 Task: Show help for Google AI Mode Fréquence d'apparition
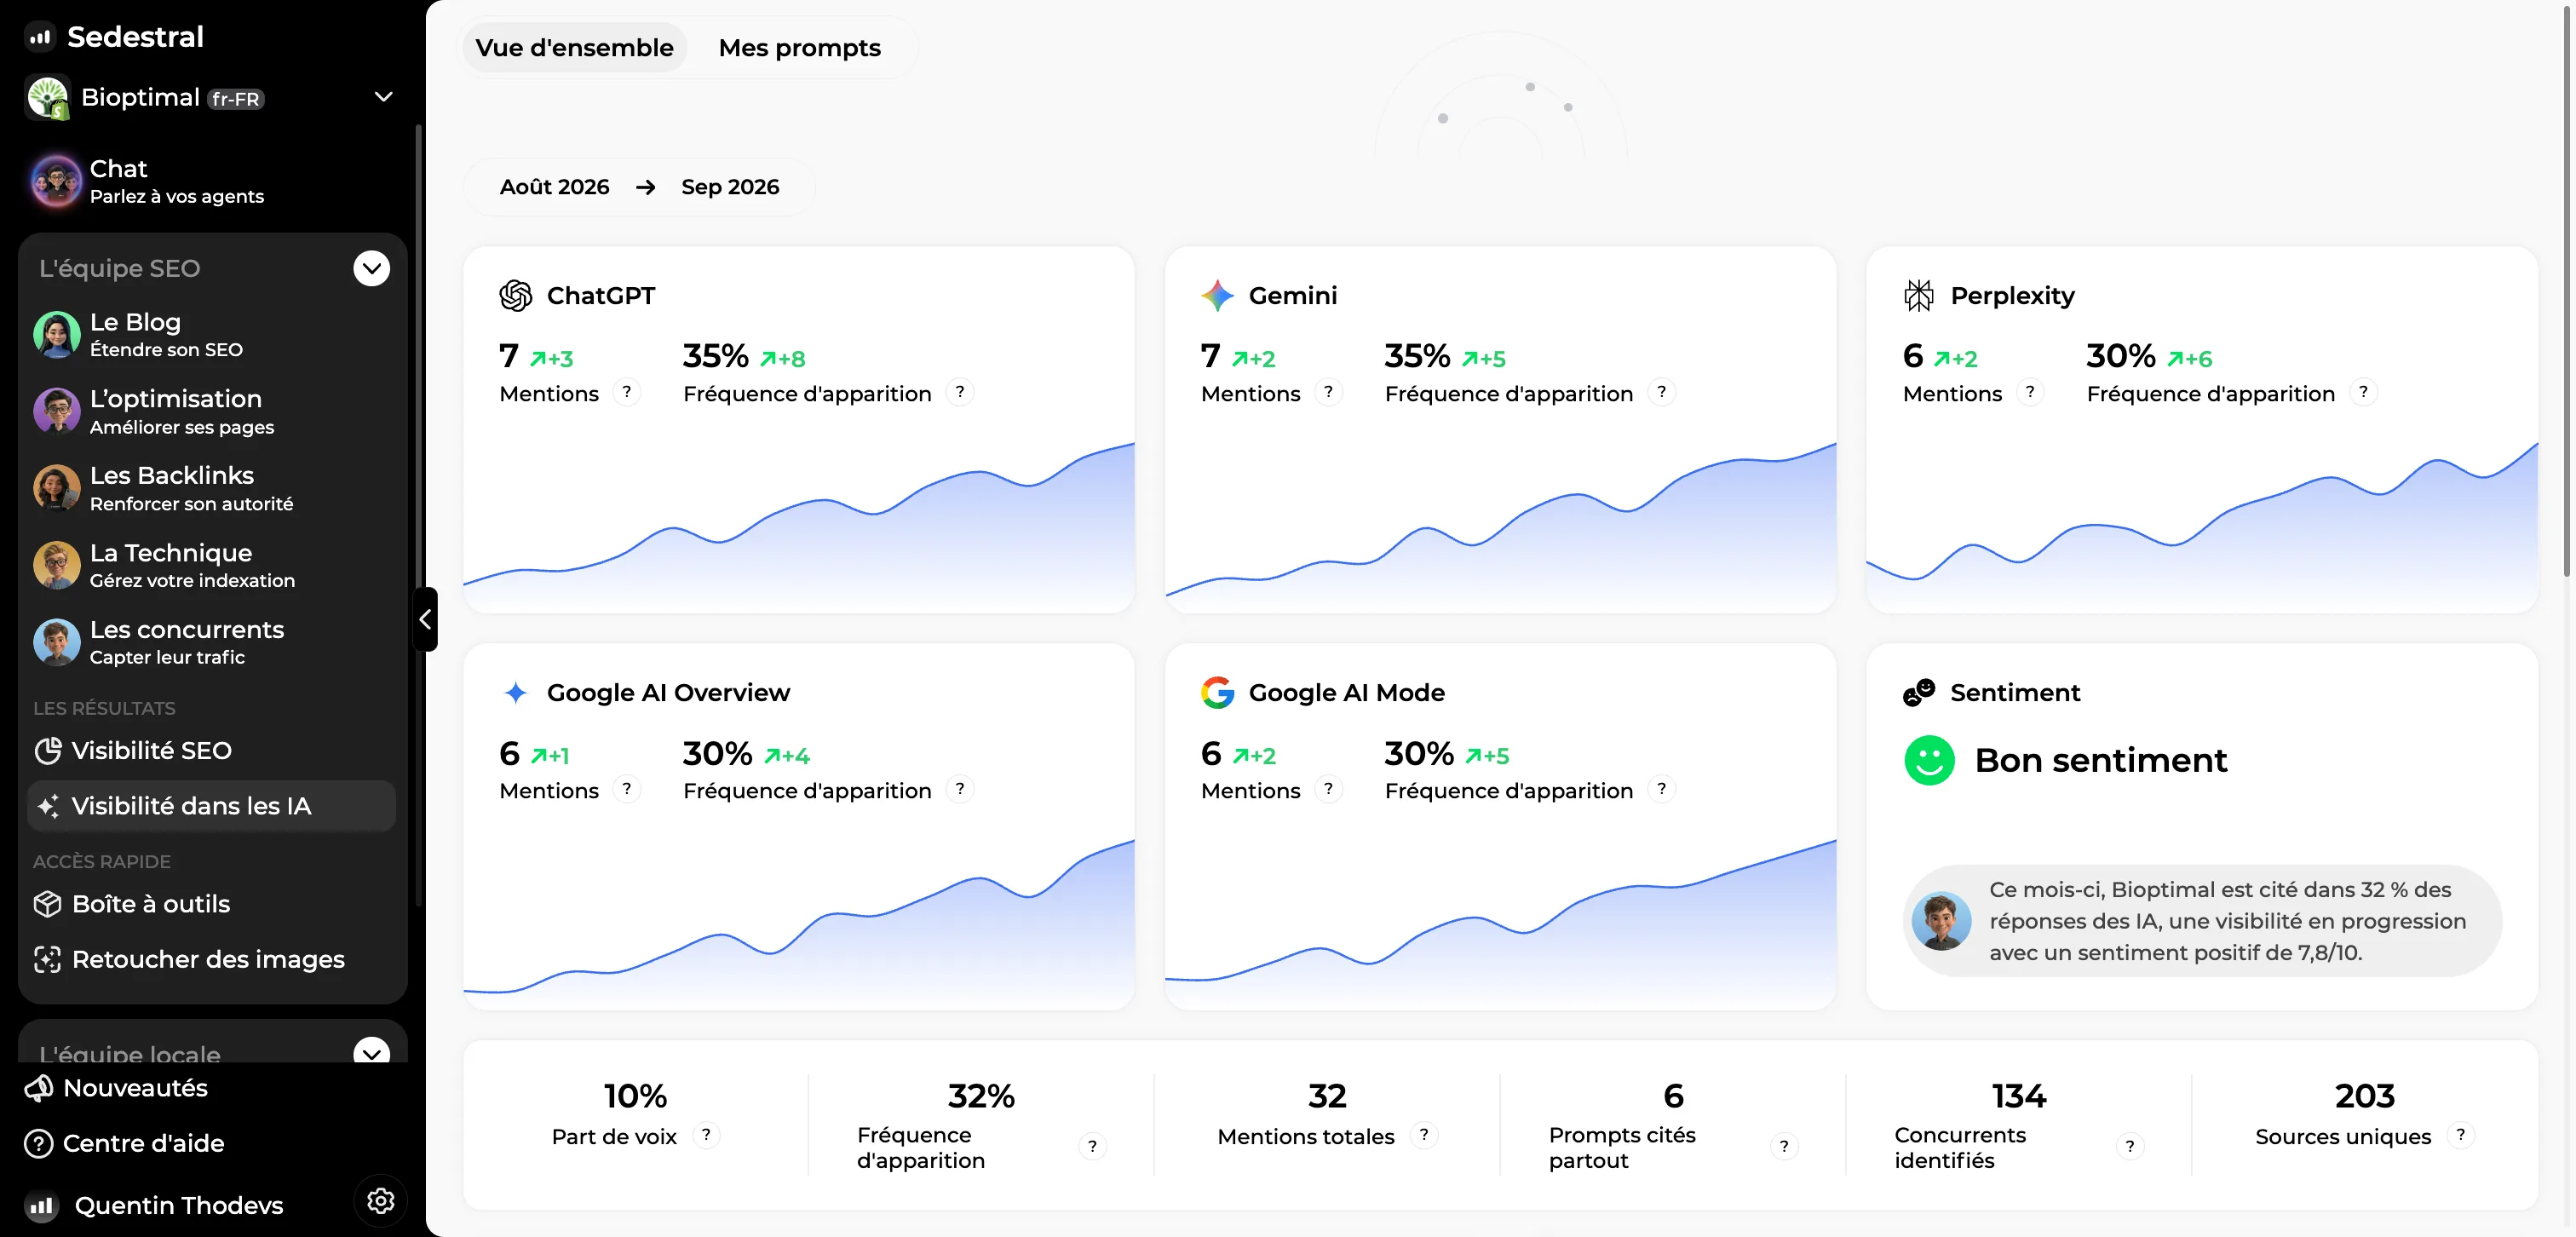tap(1662, 789)
